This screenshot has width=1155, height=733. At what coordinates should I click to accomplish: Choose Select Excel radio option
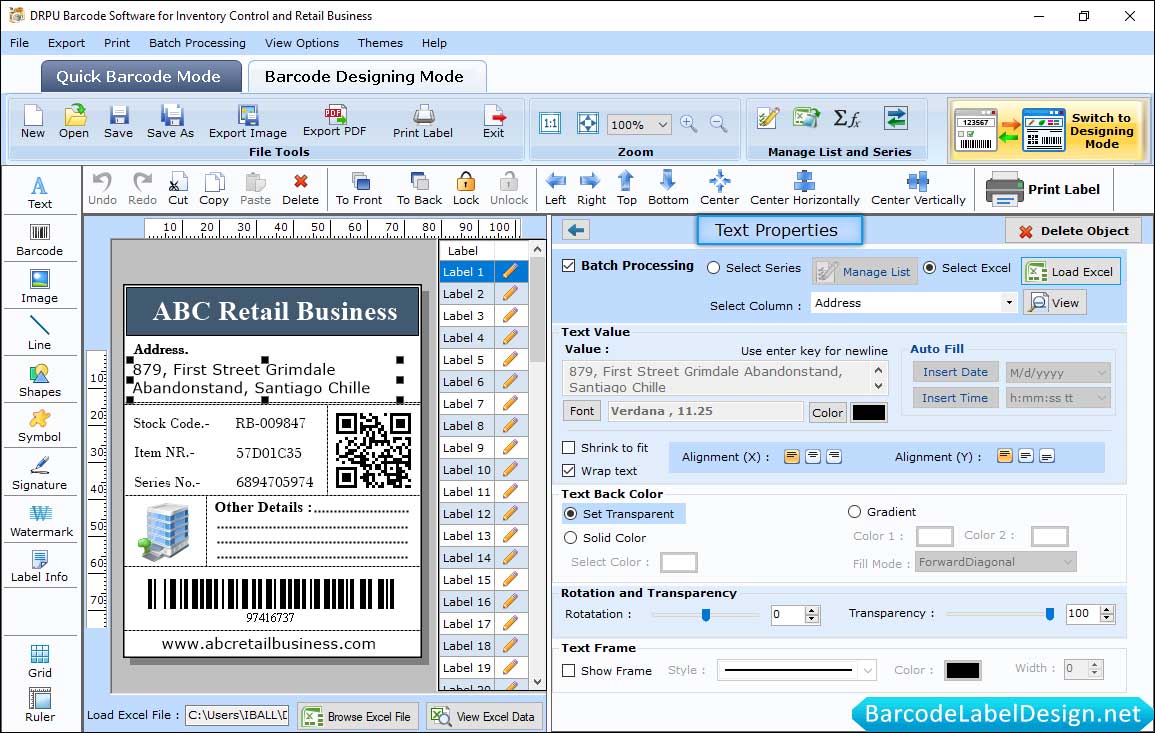930,267
